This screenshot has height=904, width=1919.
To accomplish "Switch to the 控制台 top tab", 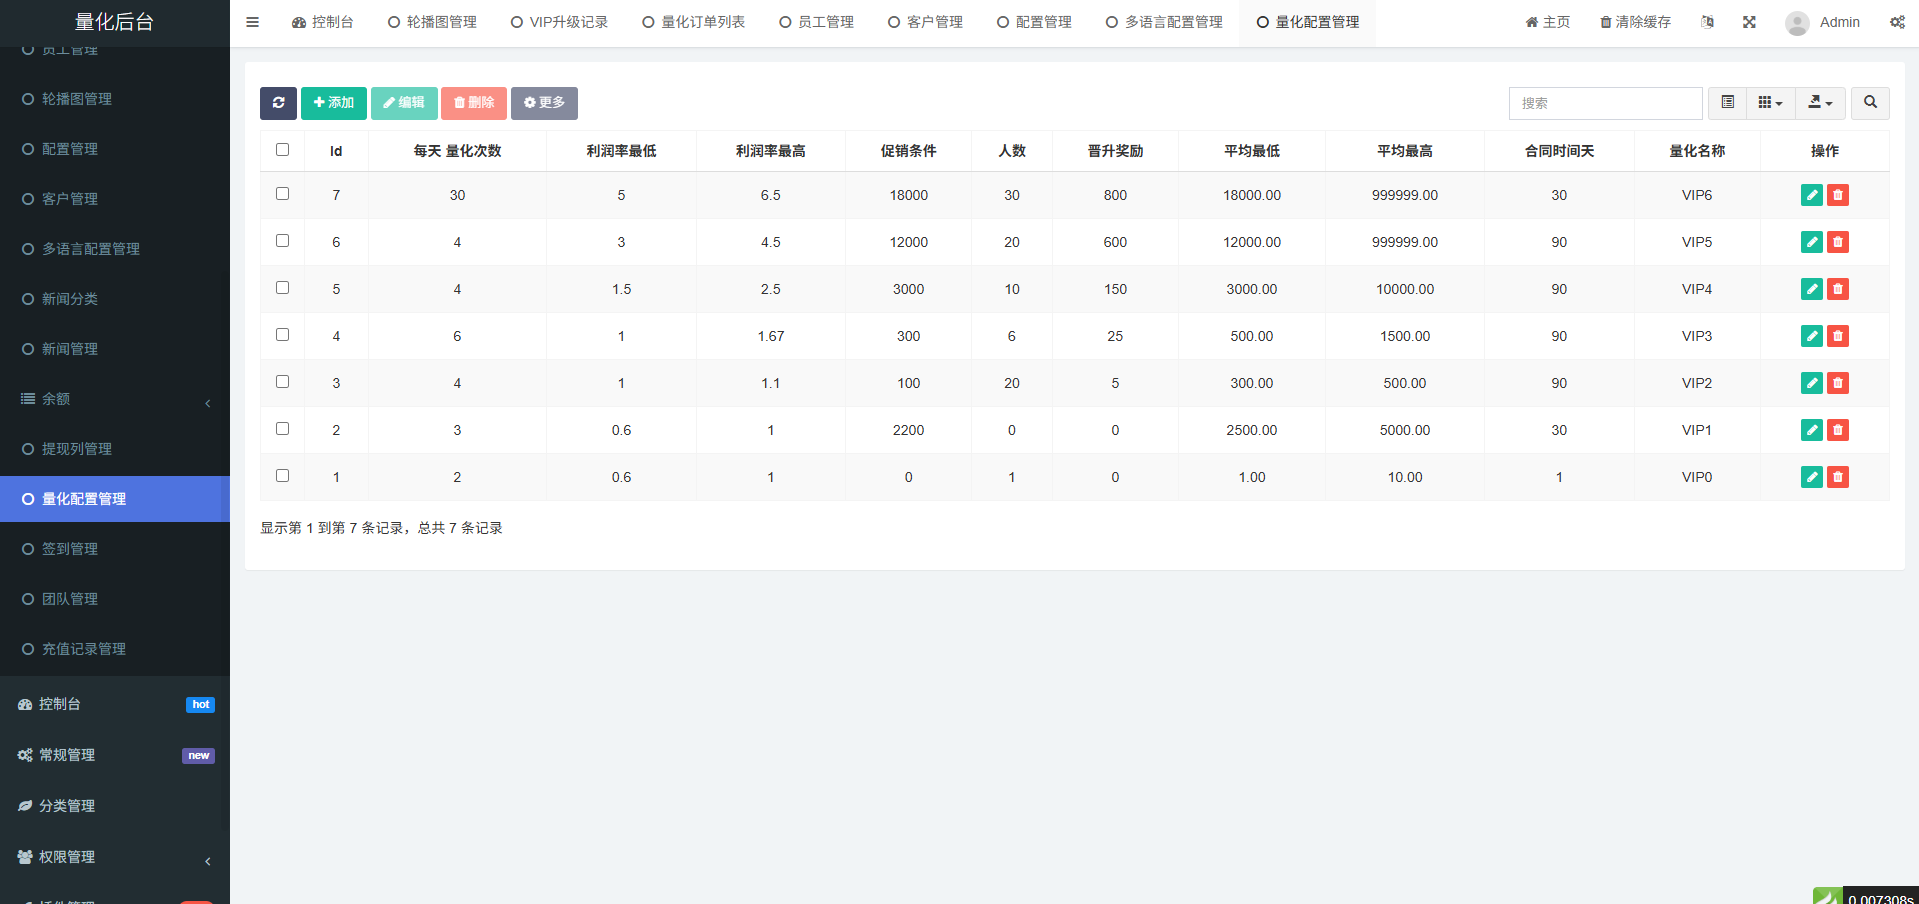I will tap(322, 22).
